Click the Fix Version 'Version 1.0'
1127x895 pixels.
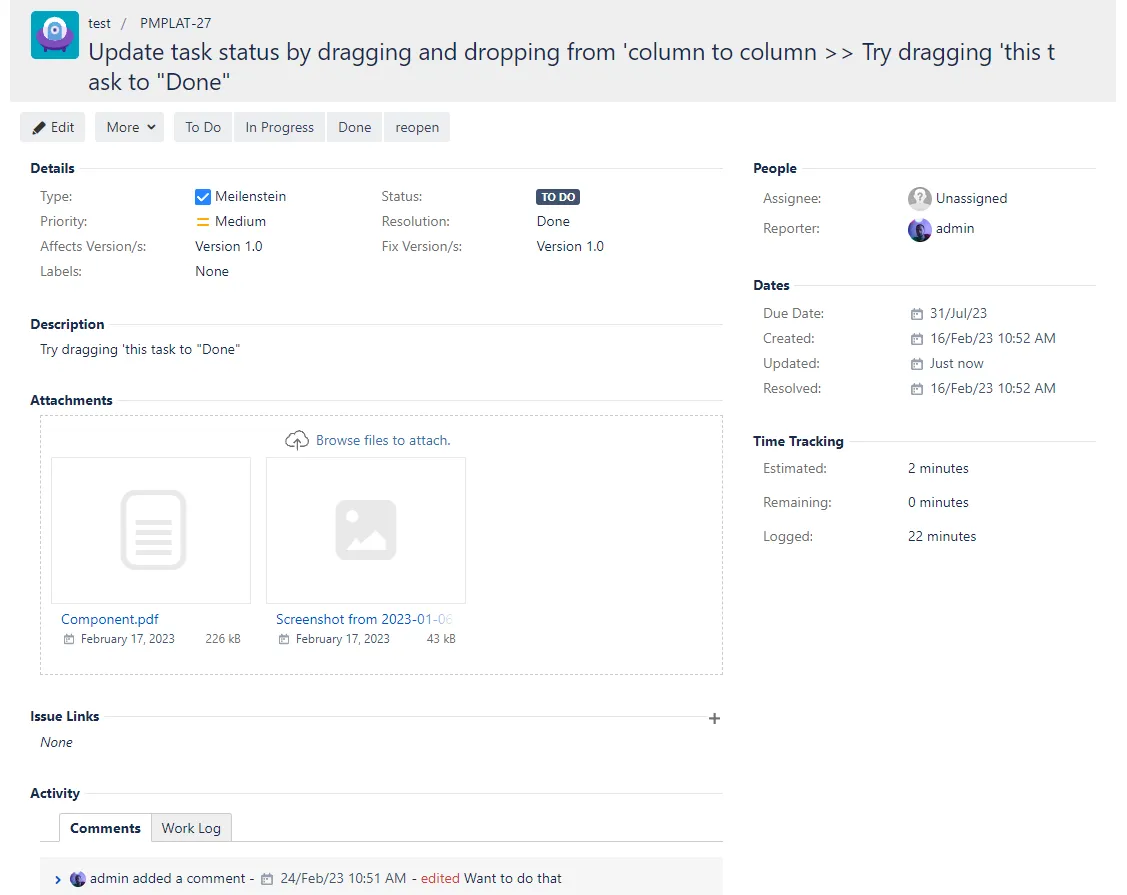tap(570, 247)
